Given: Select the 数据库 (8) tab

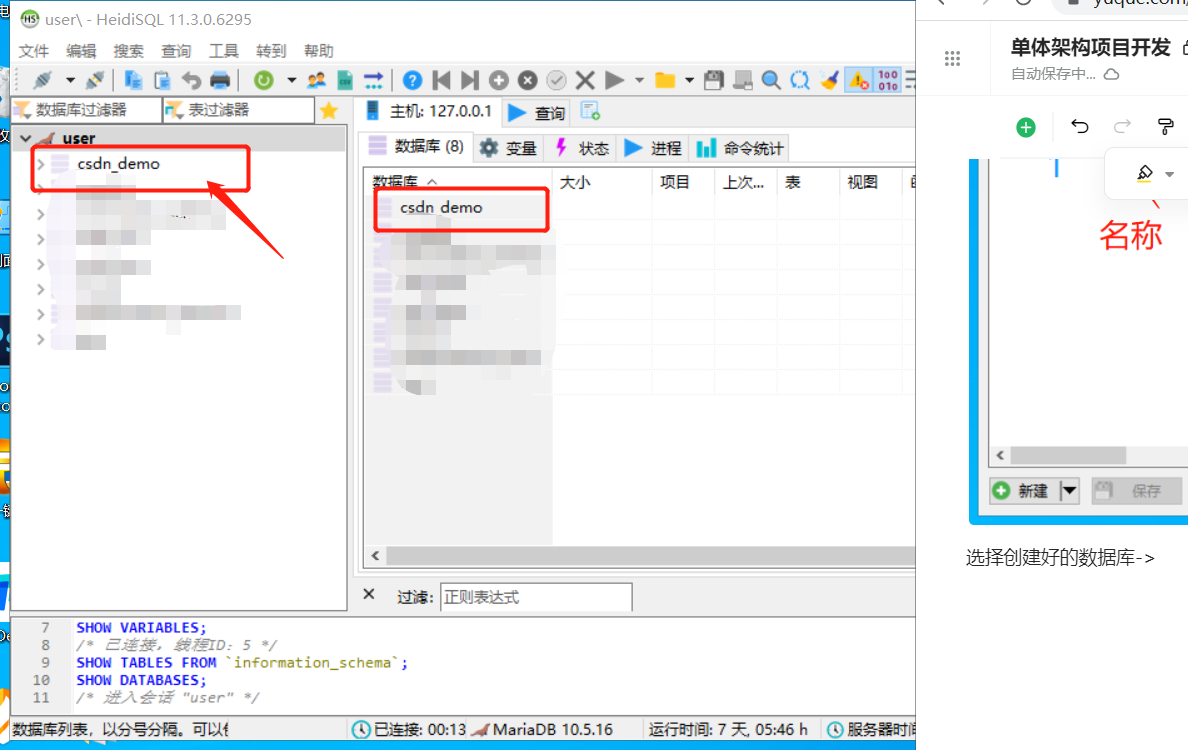Looking at the screenshot, I should (x=416, y=146).
